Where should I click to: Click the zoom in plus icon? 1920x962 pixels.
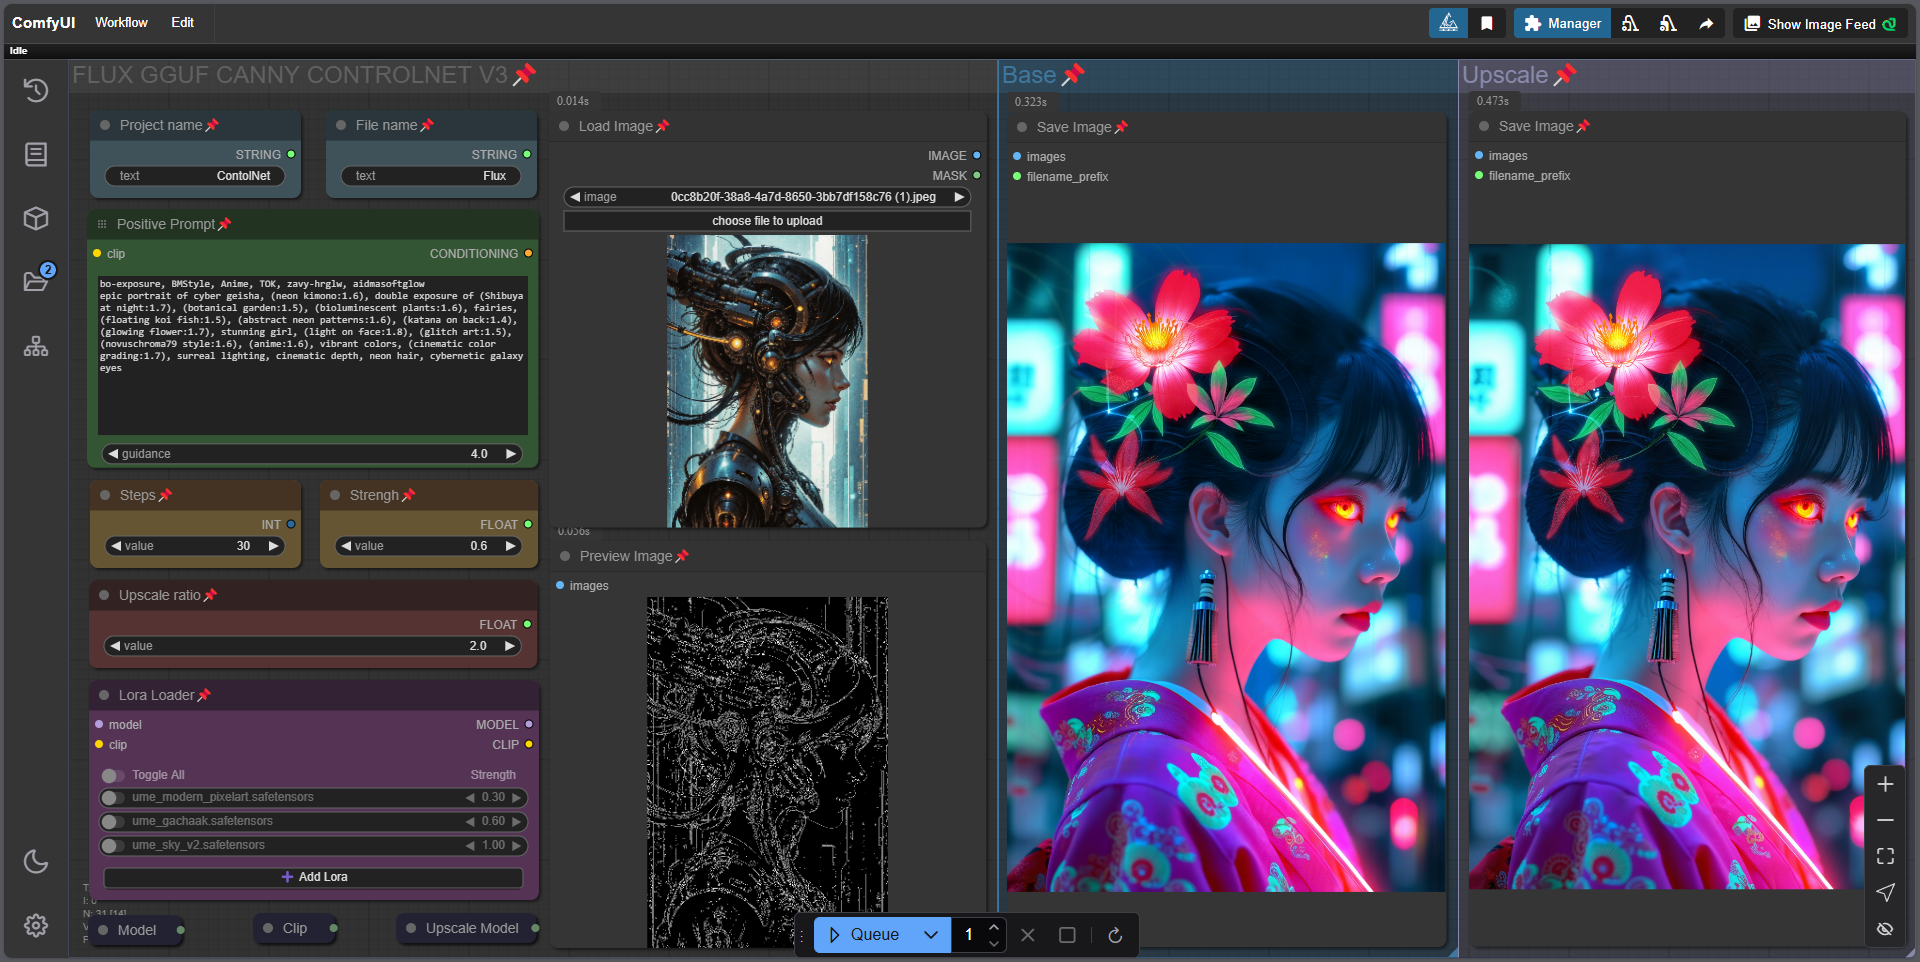(x=1885, y=784)
